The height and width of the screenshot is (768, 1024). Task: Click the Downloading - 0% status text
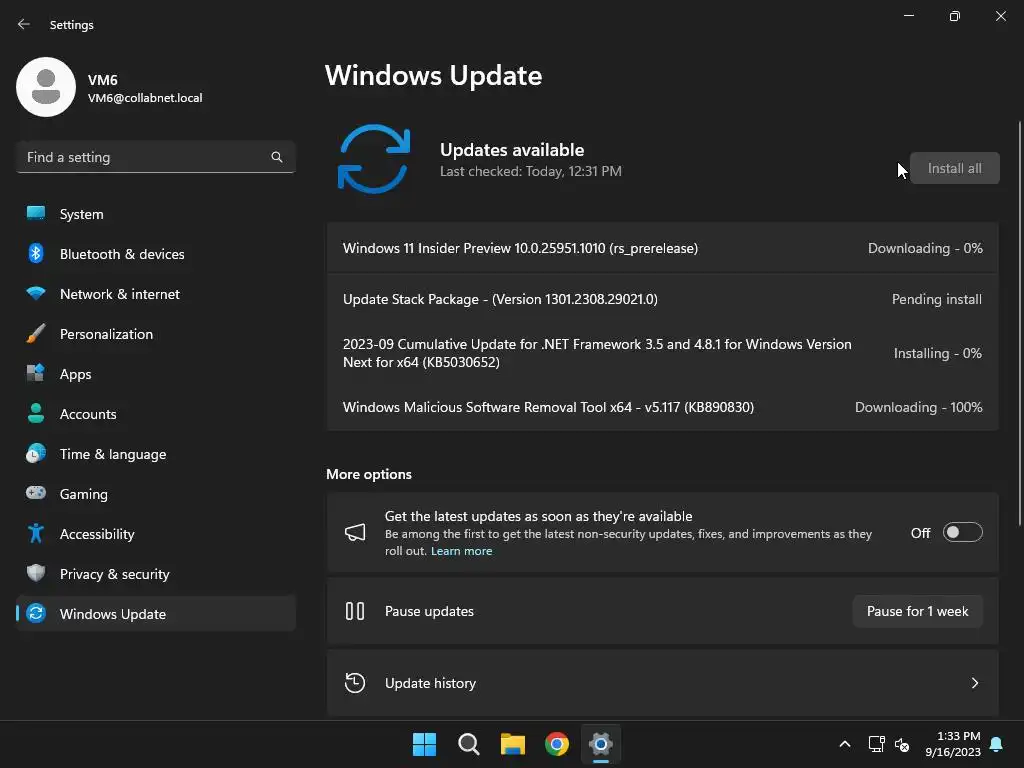pyautogui.click(x=925, y=248)
